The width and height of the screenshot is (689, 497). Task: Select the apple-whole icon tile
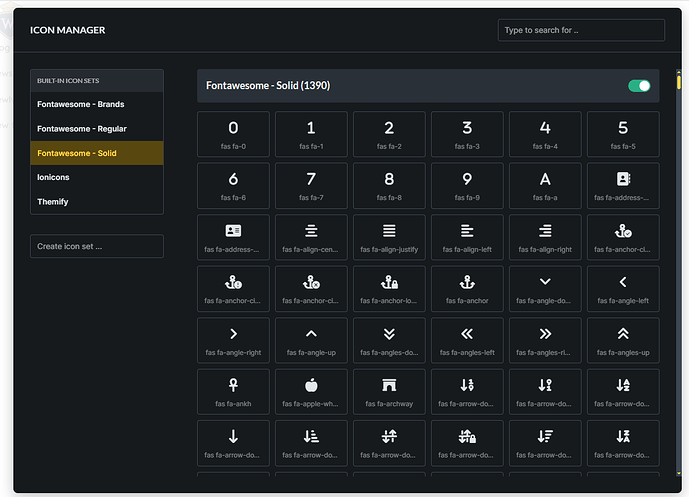(x=311, y=392)
